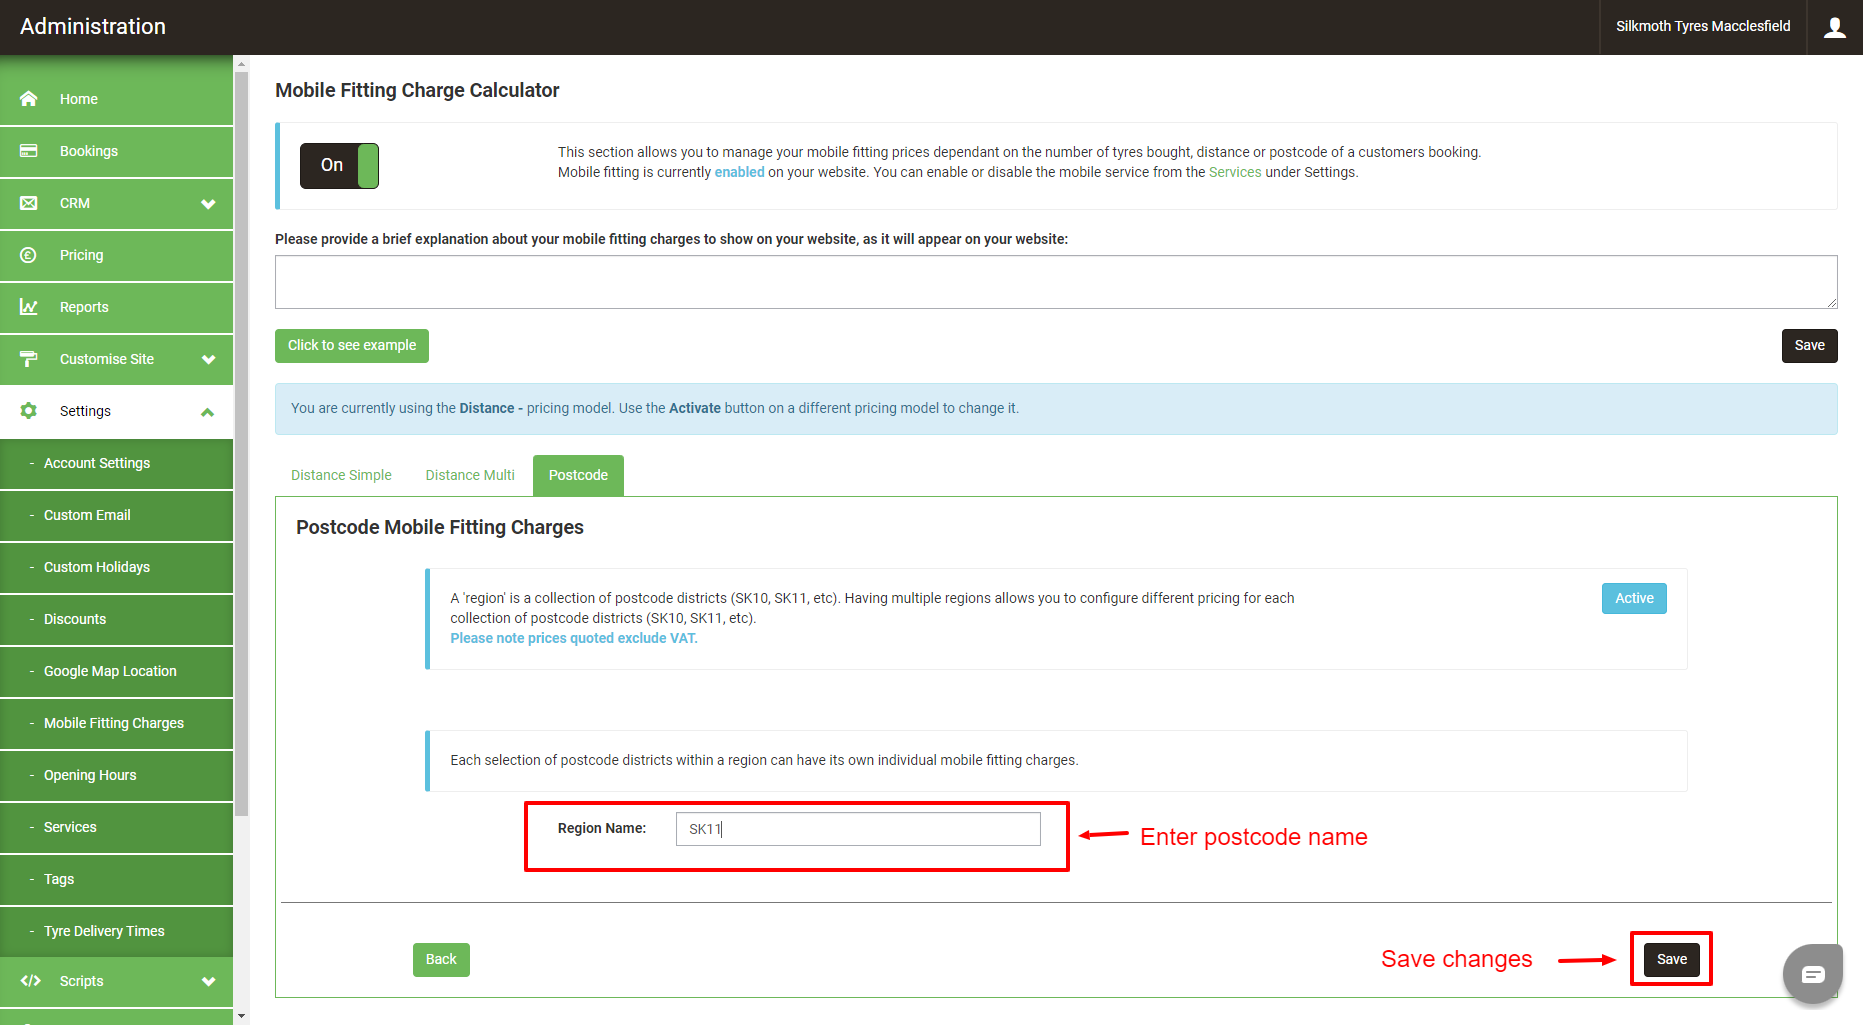Click the Region Name input field

click(858, 829)
